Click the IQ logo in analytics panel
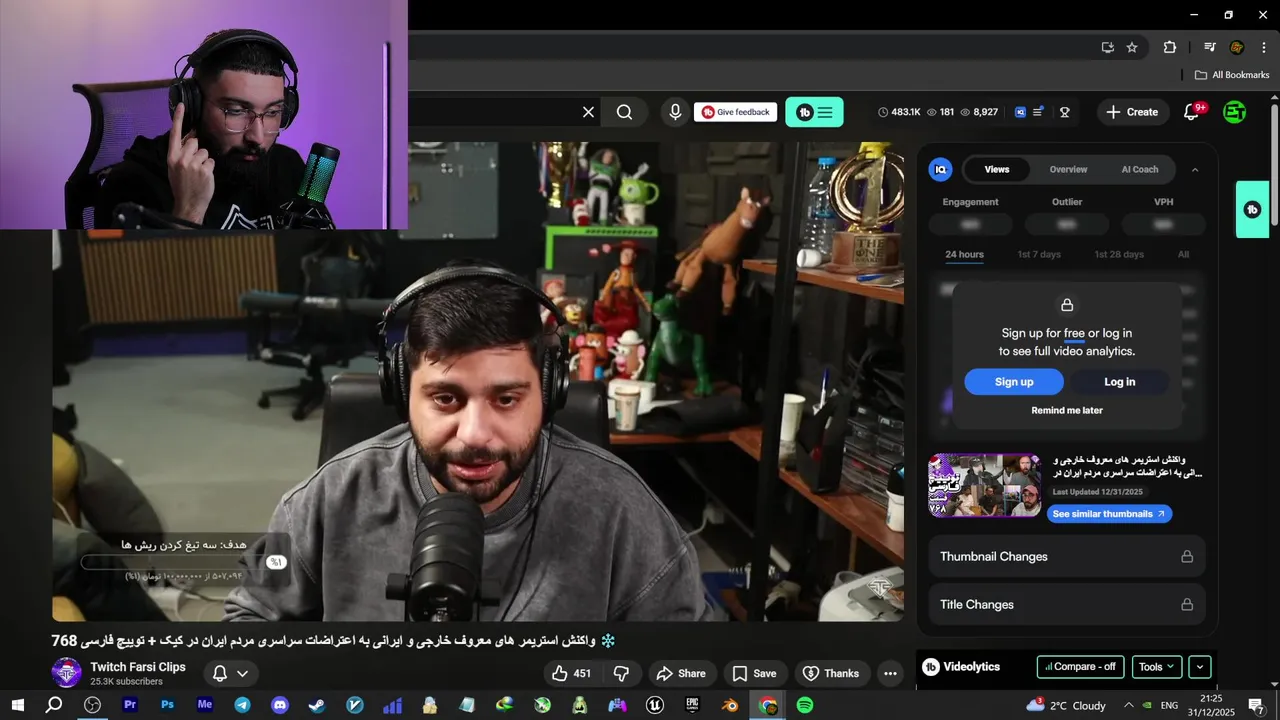This screenshot has height=720, width=1280. pyautogui.click(x=940, y=169)
